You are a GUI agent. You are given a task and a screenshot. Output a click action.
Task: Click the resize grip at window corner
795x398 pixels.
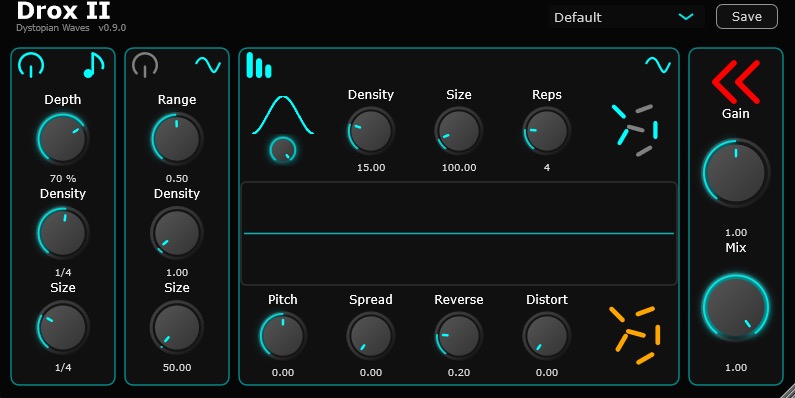(787, 390)
